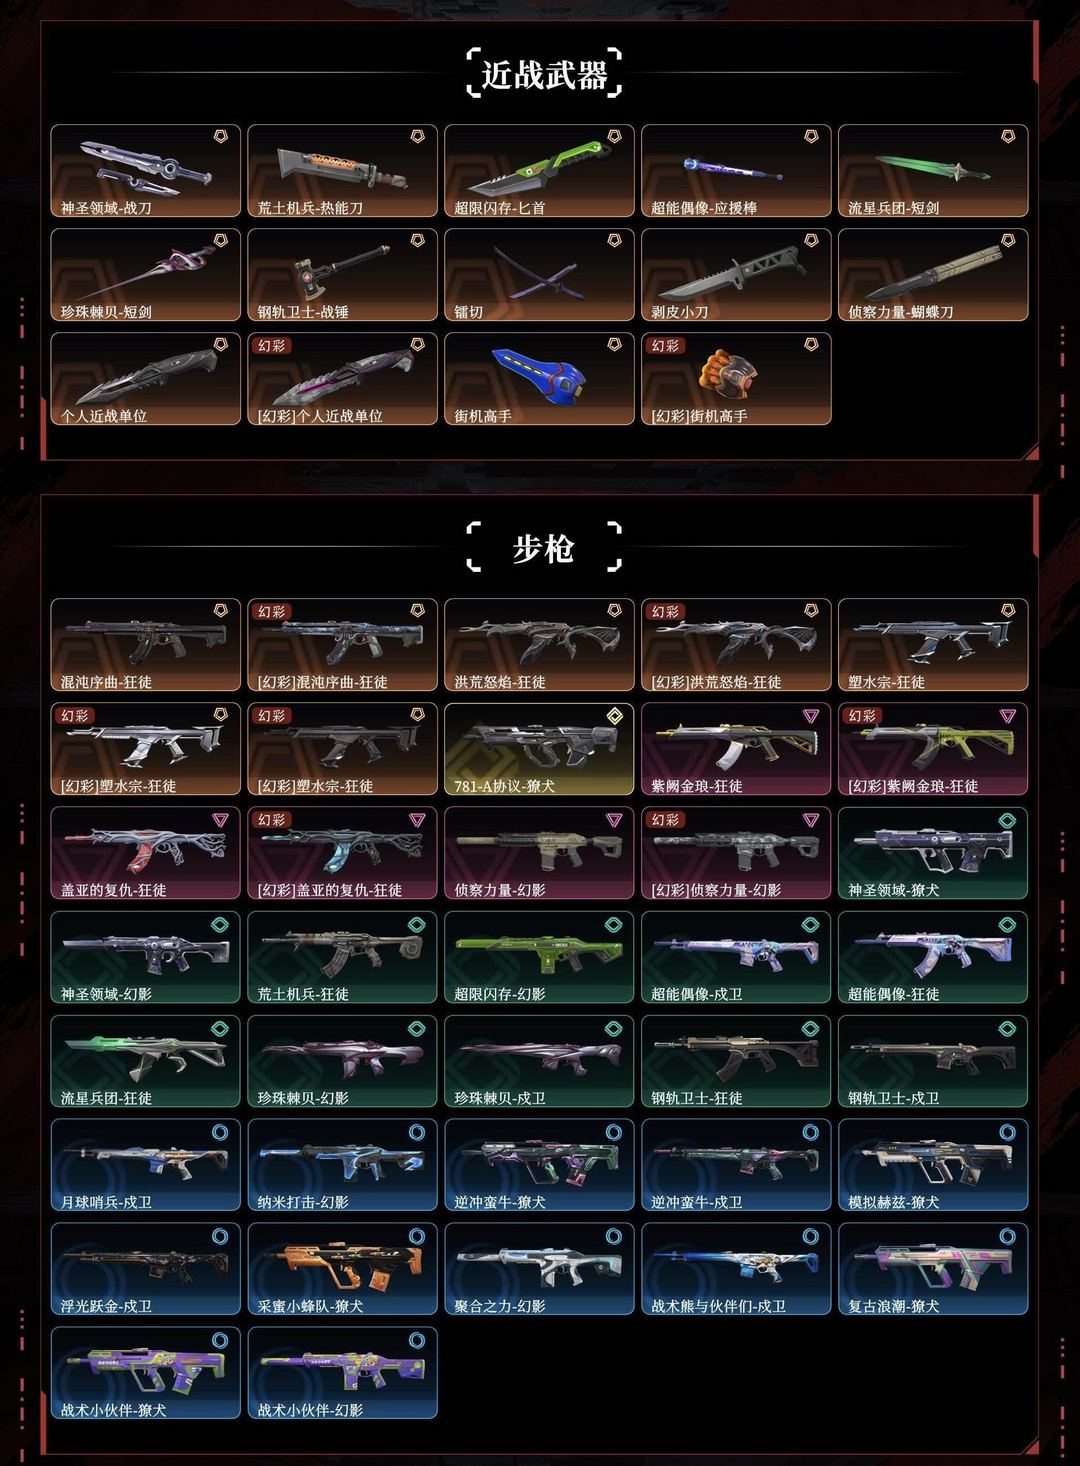Open the 流星兵团-狂徒 rifle skin

coord(146,1061)
